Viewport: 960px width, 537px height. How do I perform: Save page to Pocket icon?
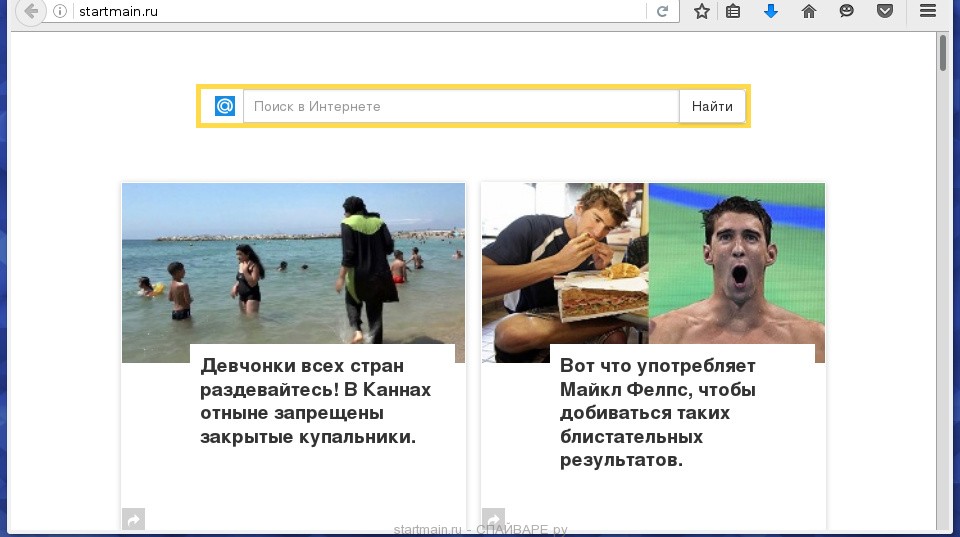pos(885,11)
